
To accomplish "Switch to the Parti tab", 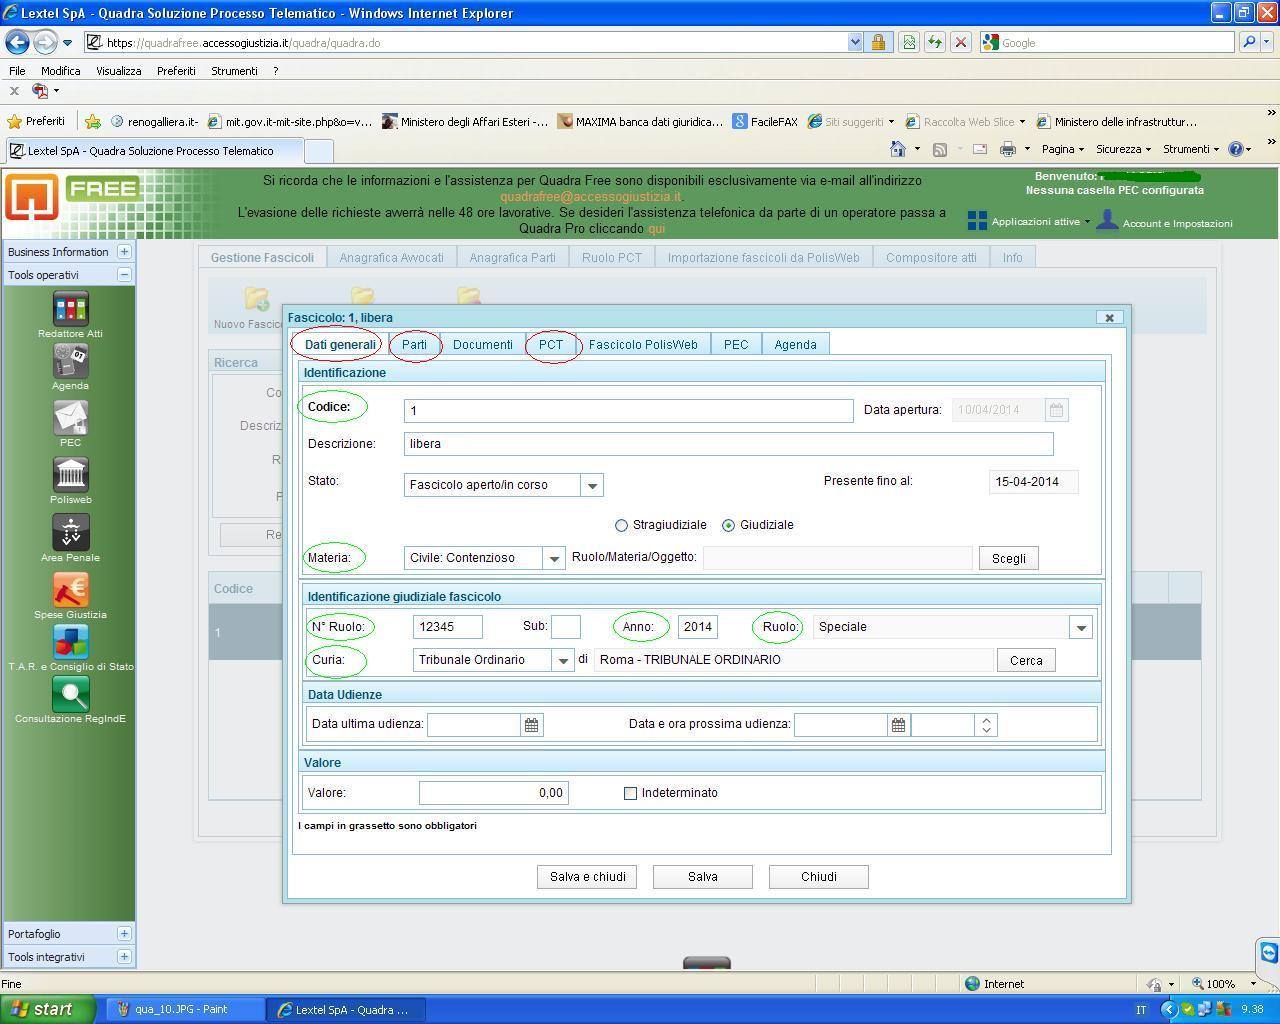I will coord(414,344).
